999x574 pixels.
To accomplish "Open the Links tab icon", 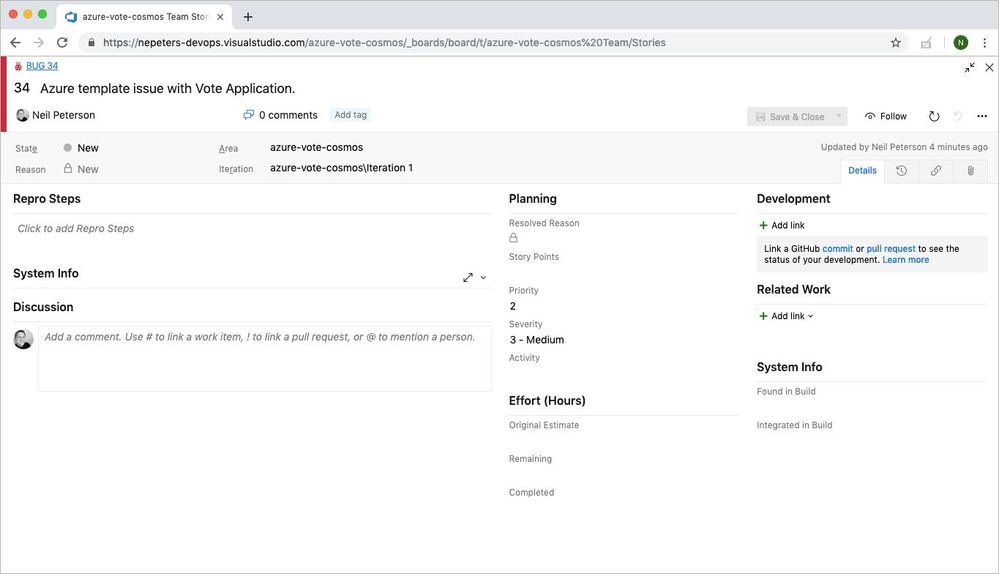I will pyautogui.click(x=936, y=170).
